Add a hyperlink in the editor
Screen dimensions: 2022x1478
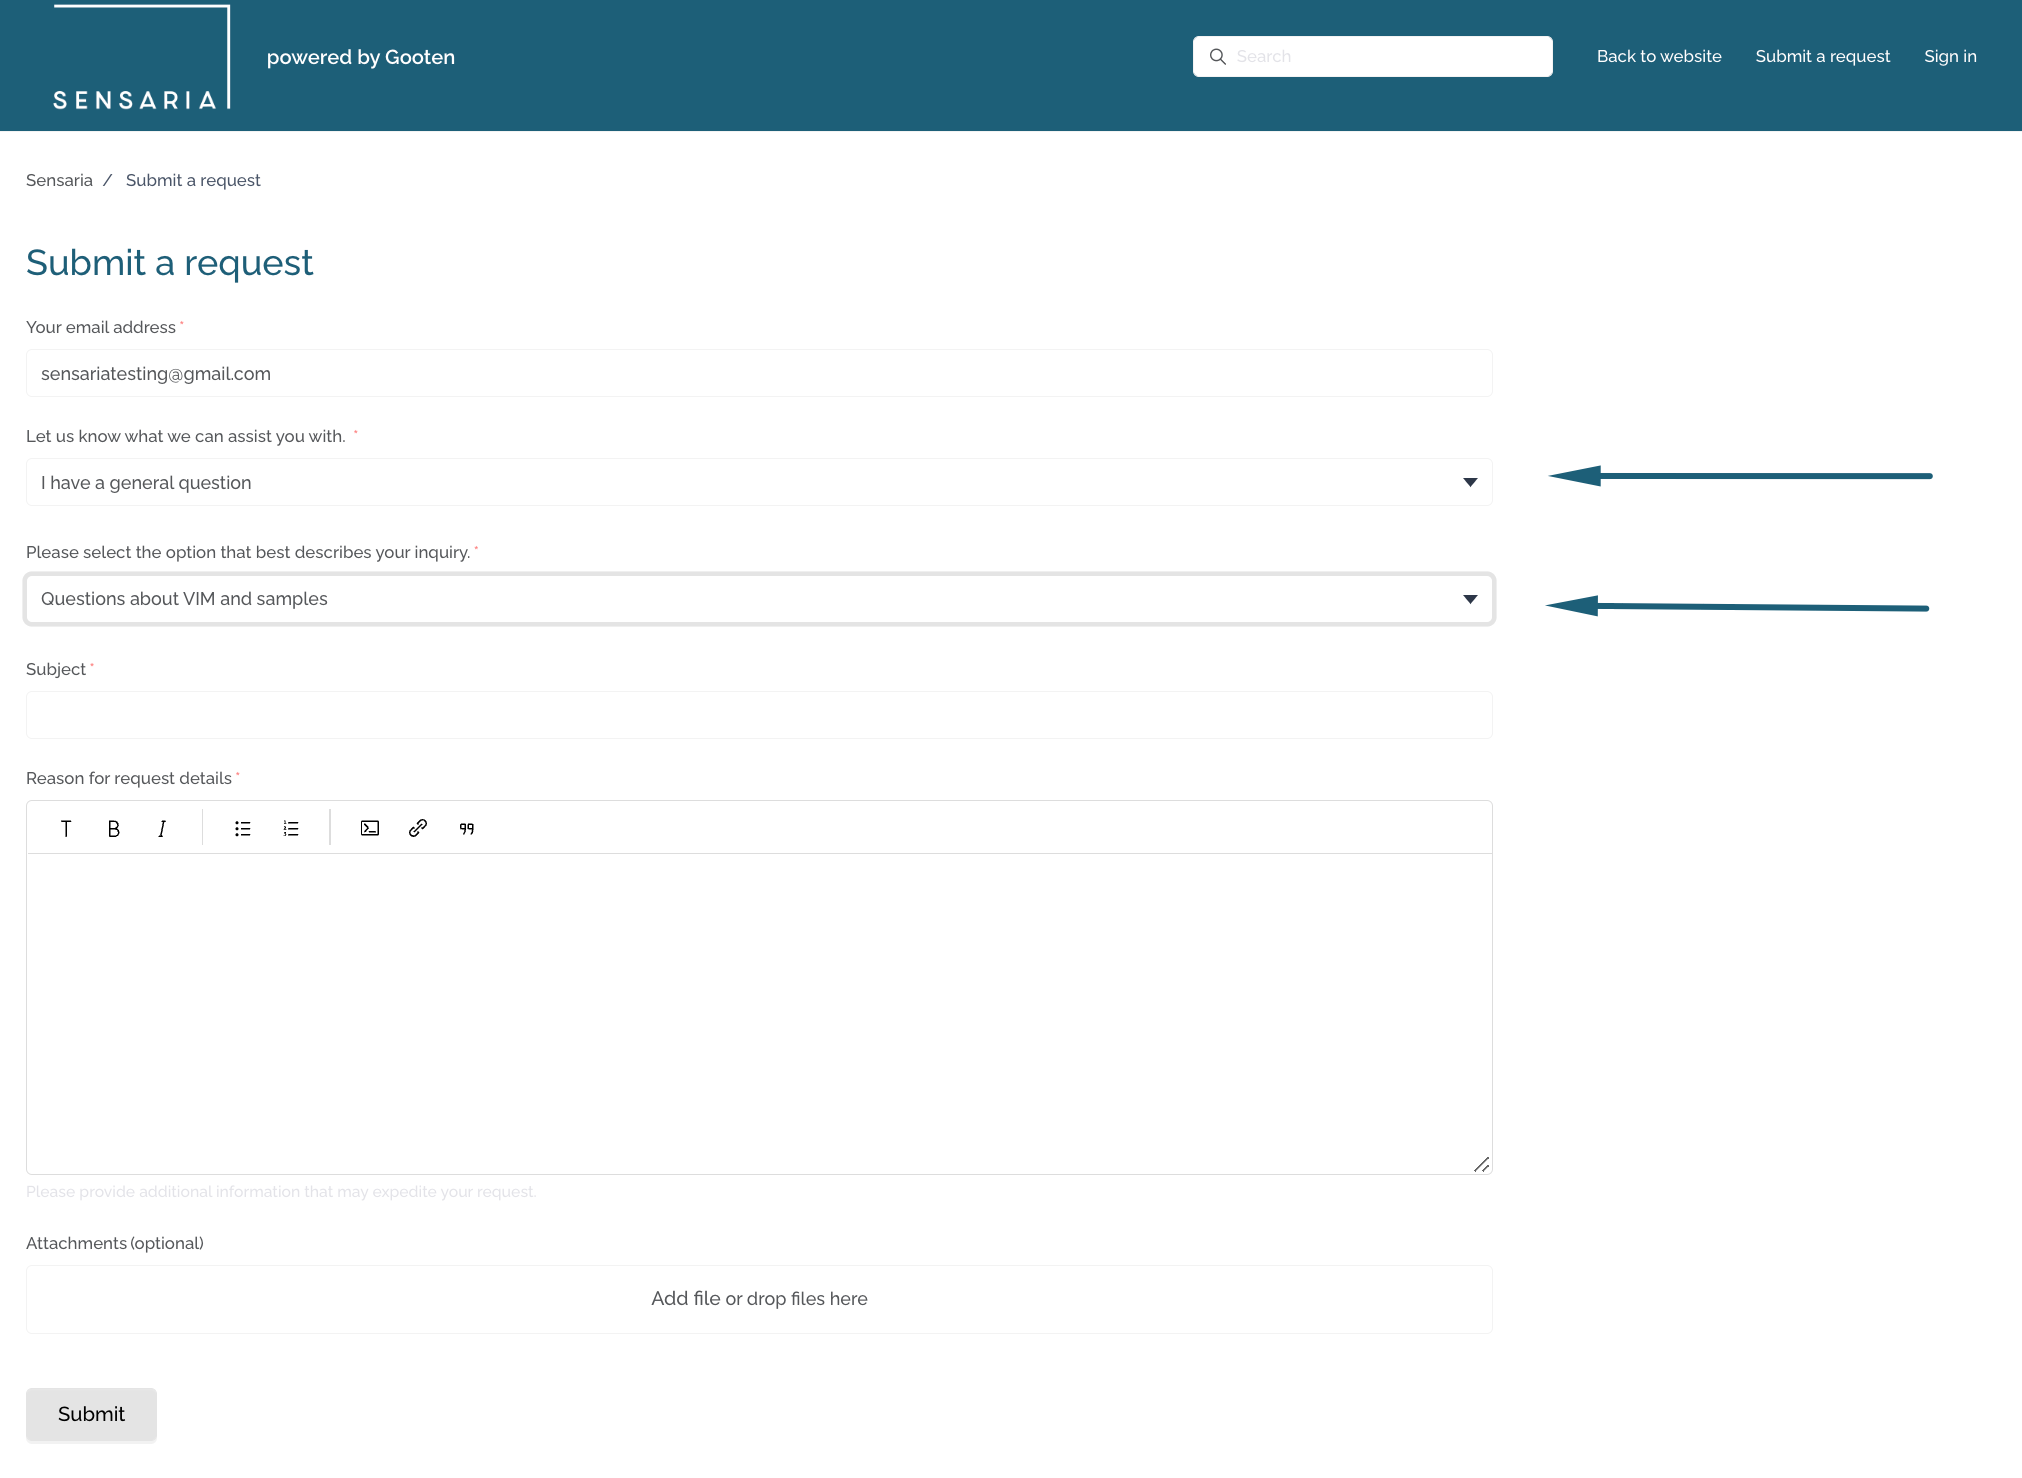[x=418, y=828]
